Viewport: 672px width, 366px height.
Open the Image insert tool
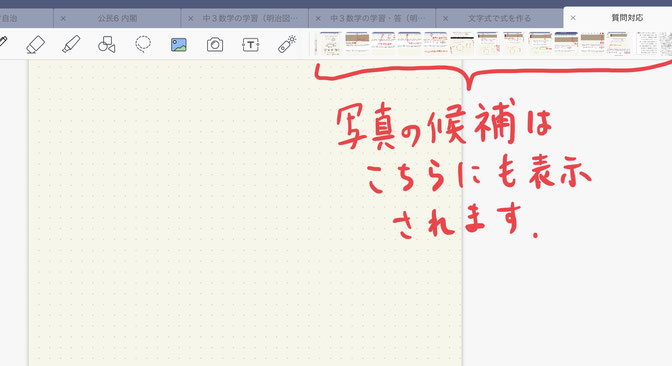point(179,45)
